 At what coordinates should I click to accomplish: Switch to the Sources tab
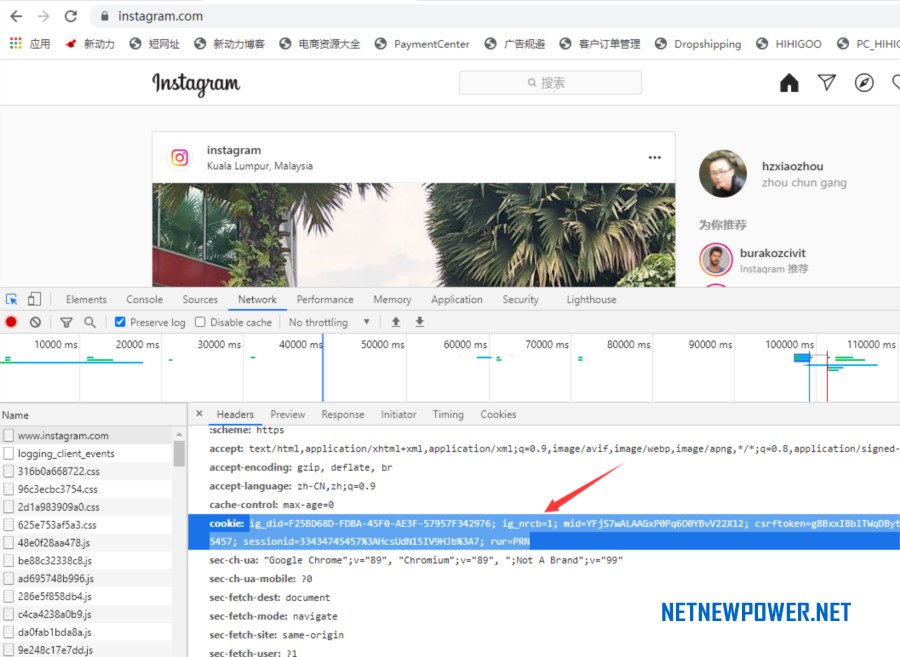point(200,300)
